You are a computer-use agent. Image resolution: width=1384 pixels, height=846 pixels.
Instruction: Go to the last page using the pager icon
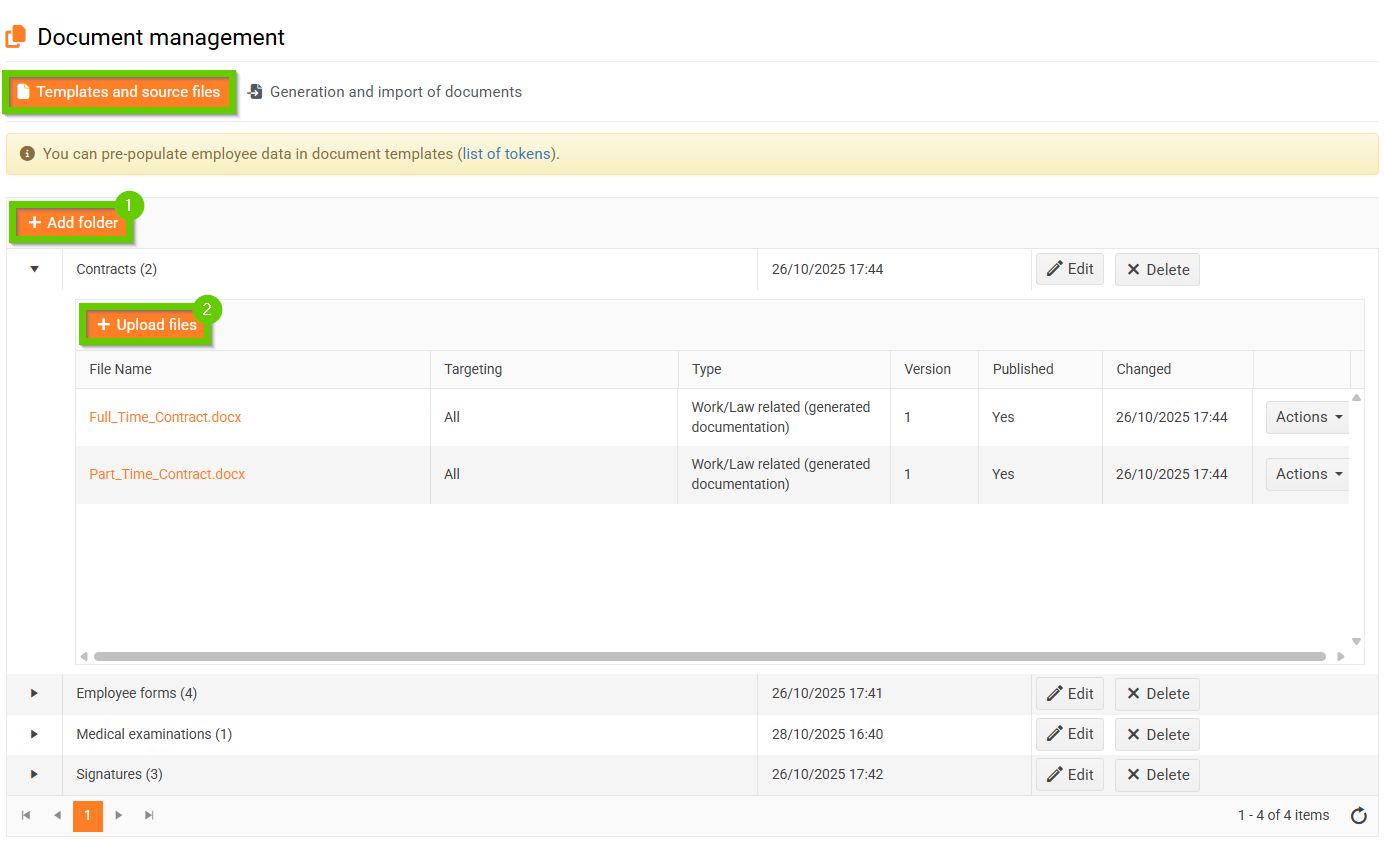pos(149,816)
